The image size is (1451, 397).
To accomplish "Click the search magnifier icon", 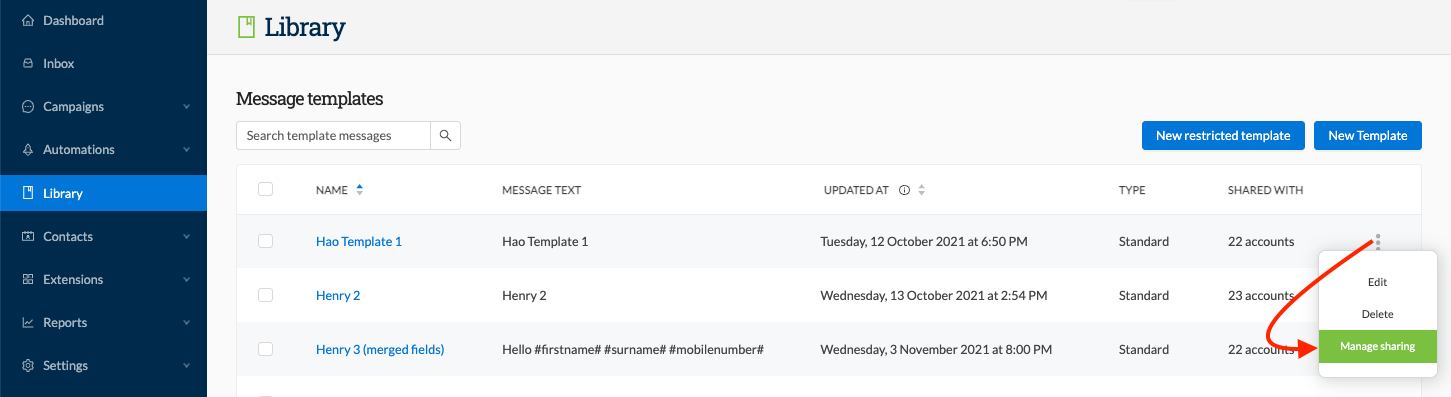I will click(x=445, y=136).
